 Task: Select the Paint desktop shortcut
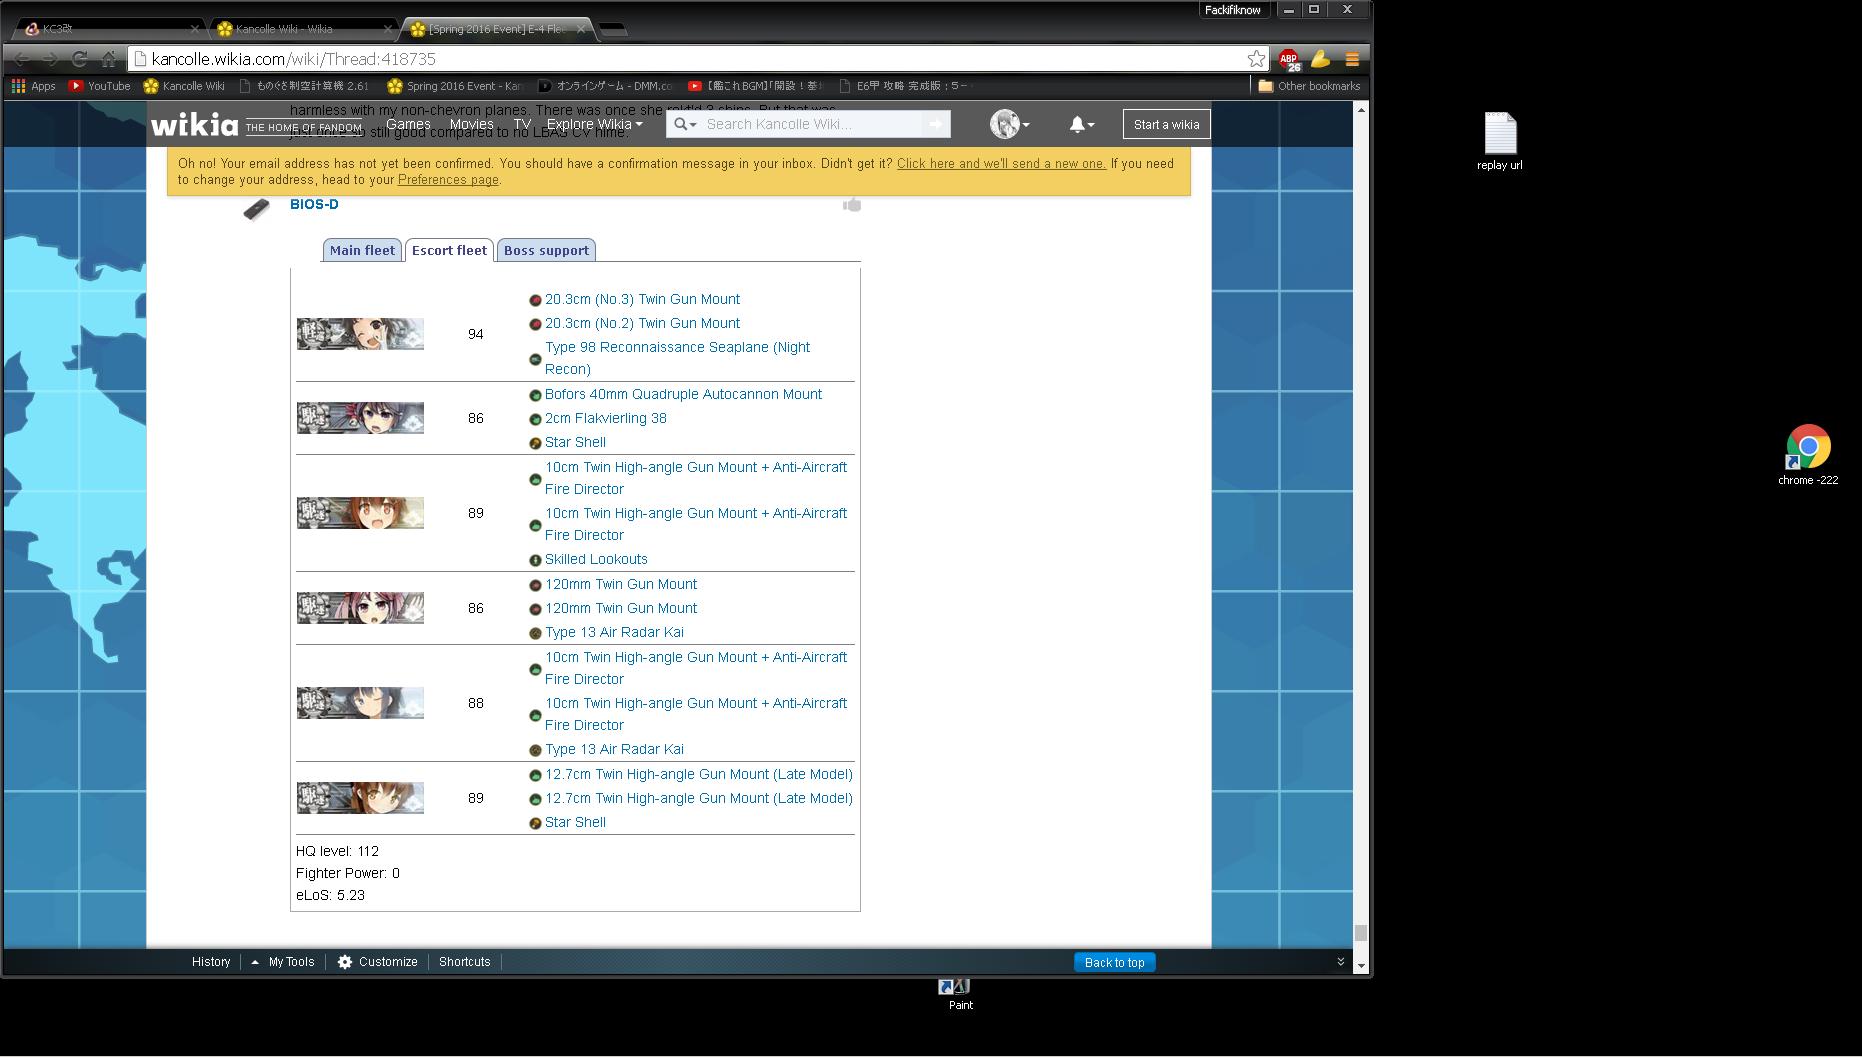(x=960, y=995)
